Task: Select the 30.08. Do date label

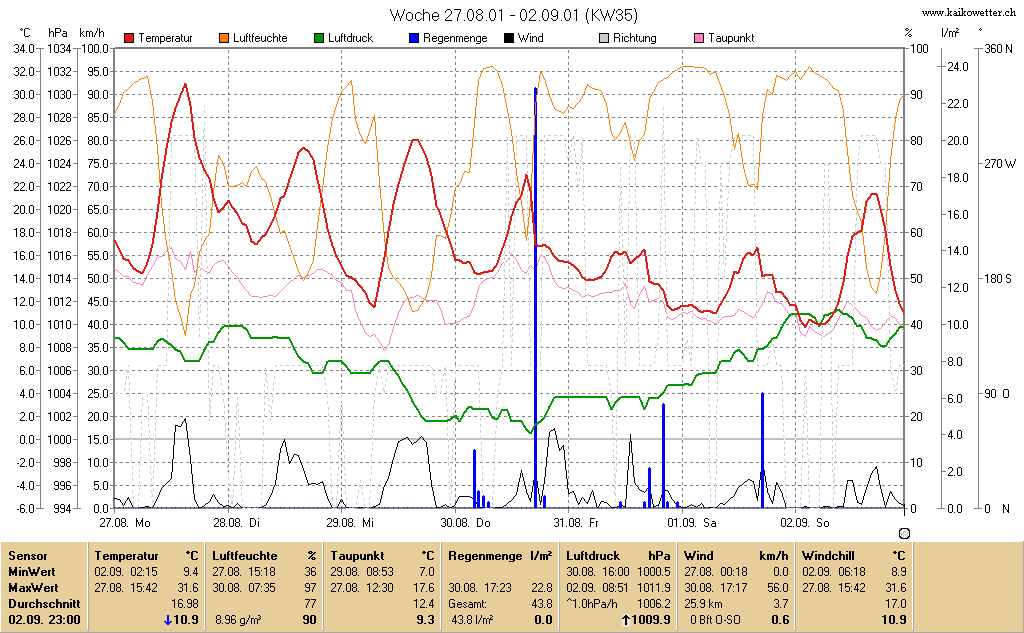Action: [x=466, y=523]
